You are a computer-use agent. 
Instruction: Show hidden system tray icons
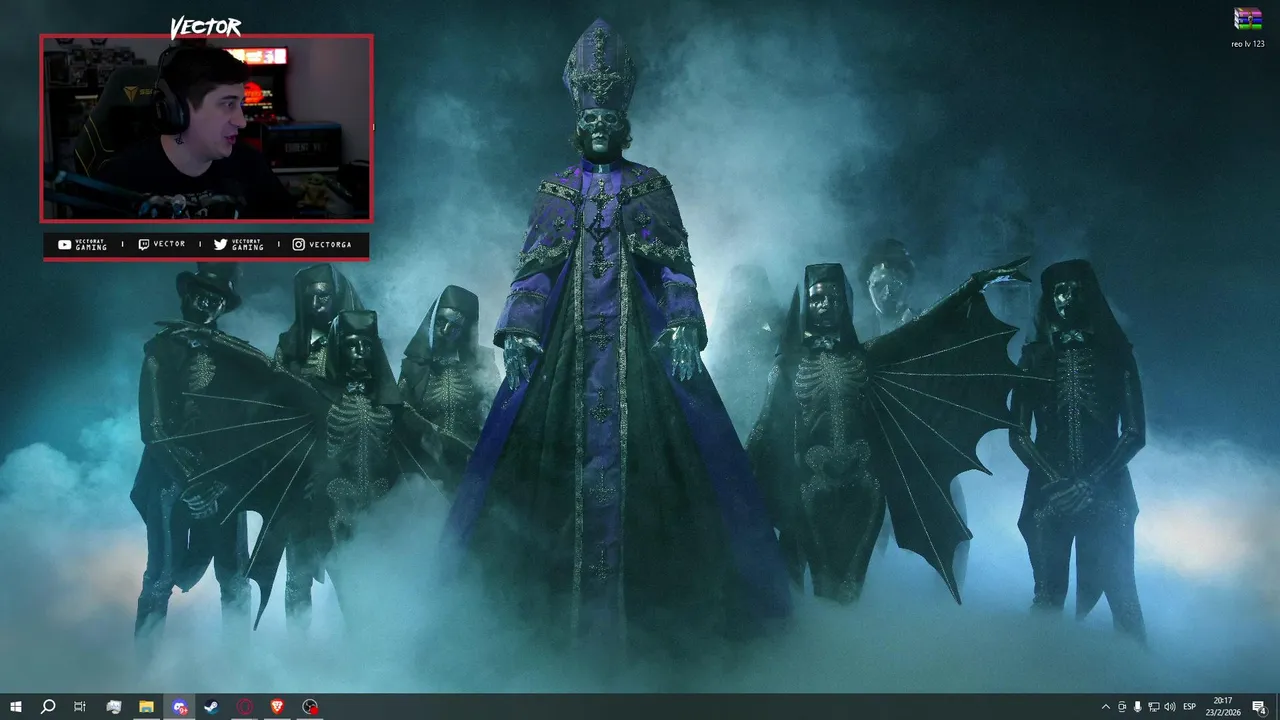coord(1105,707)
